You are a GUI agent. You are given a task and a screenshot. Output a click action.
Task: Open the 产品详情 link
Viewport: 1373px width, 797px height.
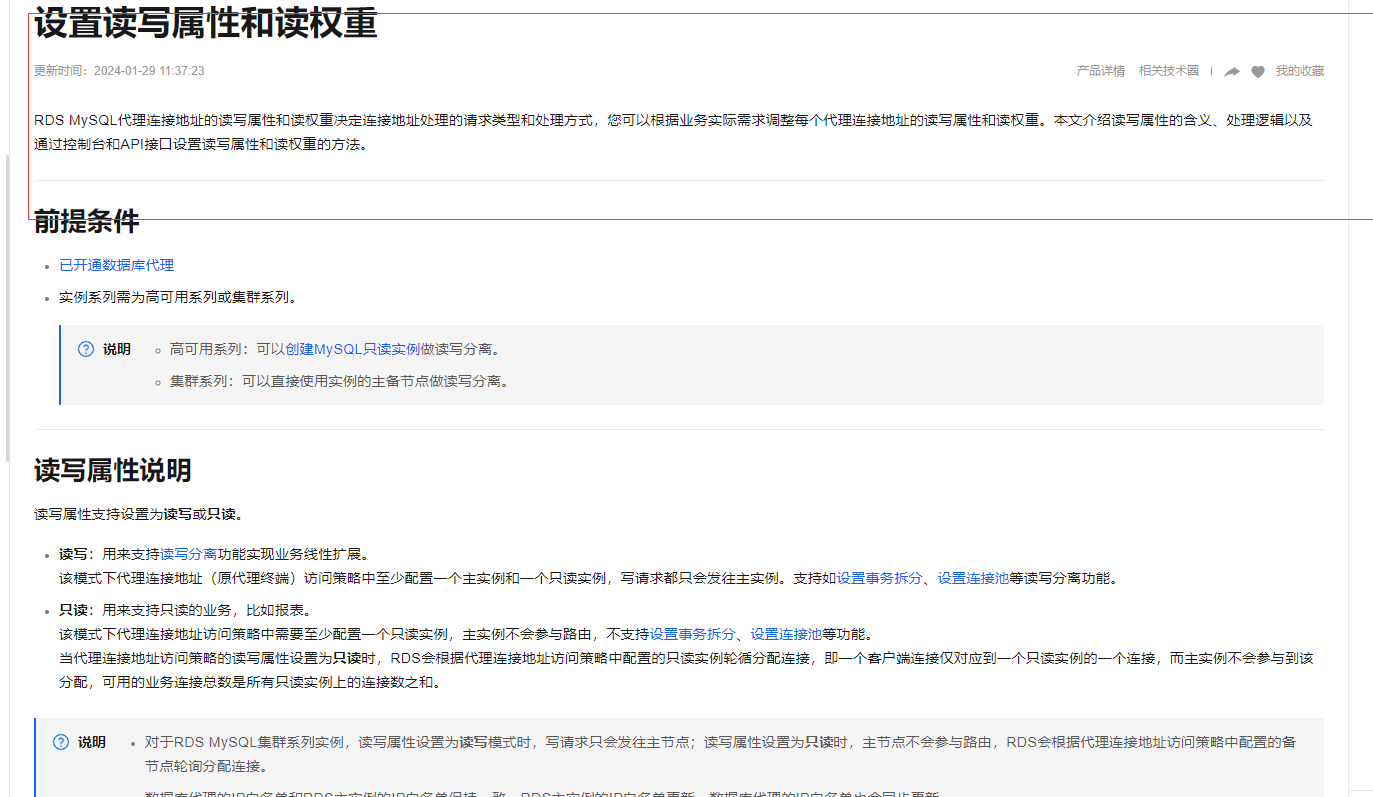tap(1100, 71)
